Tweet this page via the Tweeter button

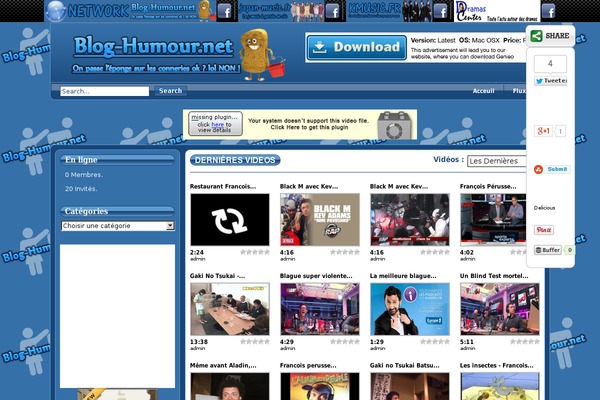[550, 81]
